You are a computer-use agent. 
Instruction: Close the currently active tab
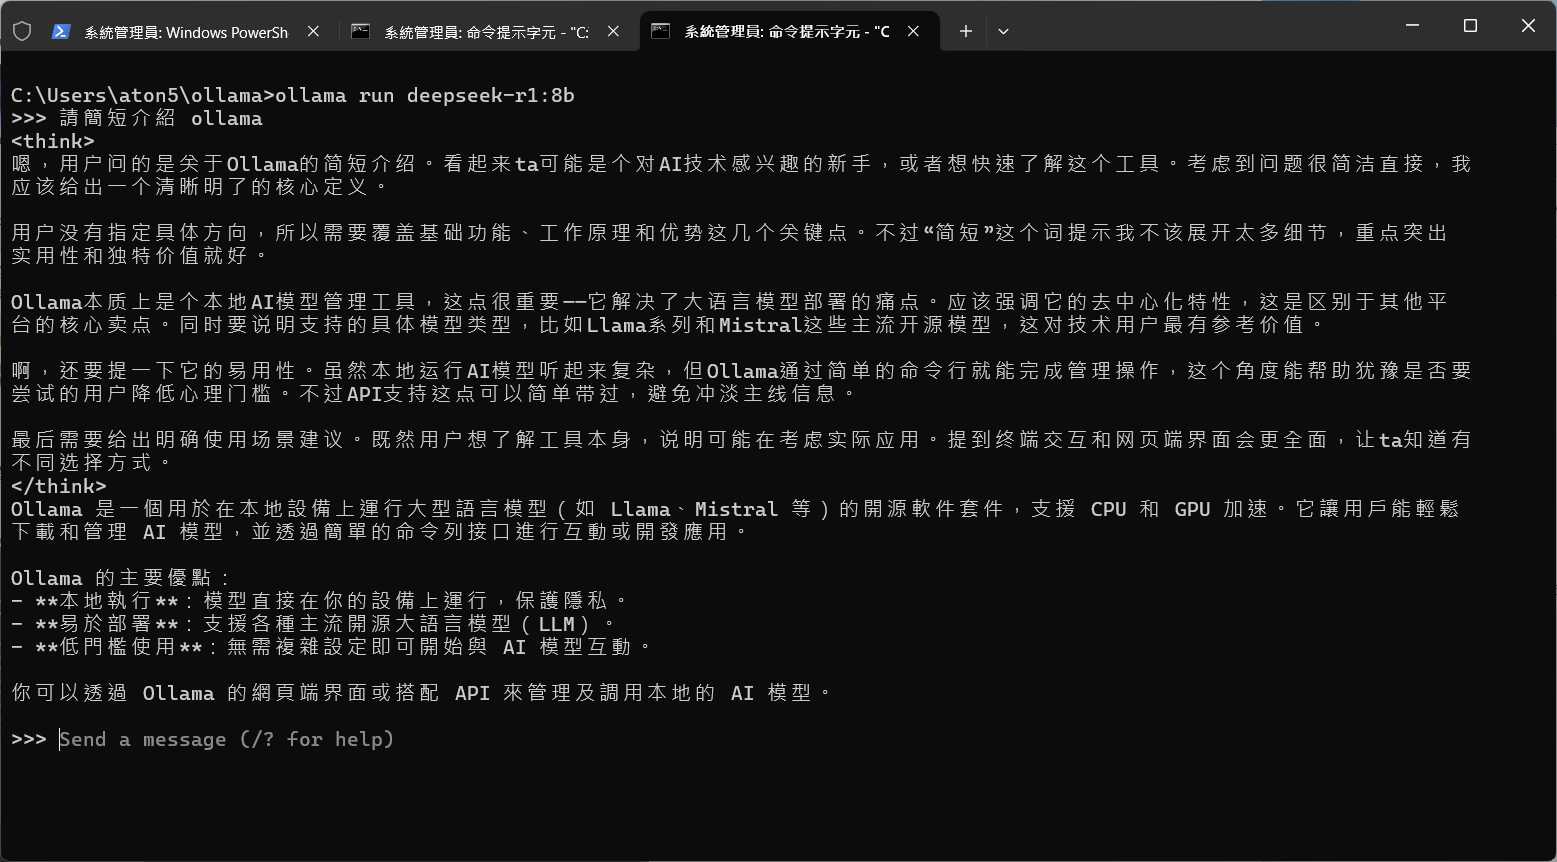pyautogui.click(x=913, y=31)
